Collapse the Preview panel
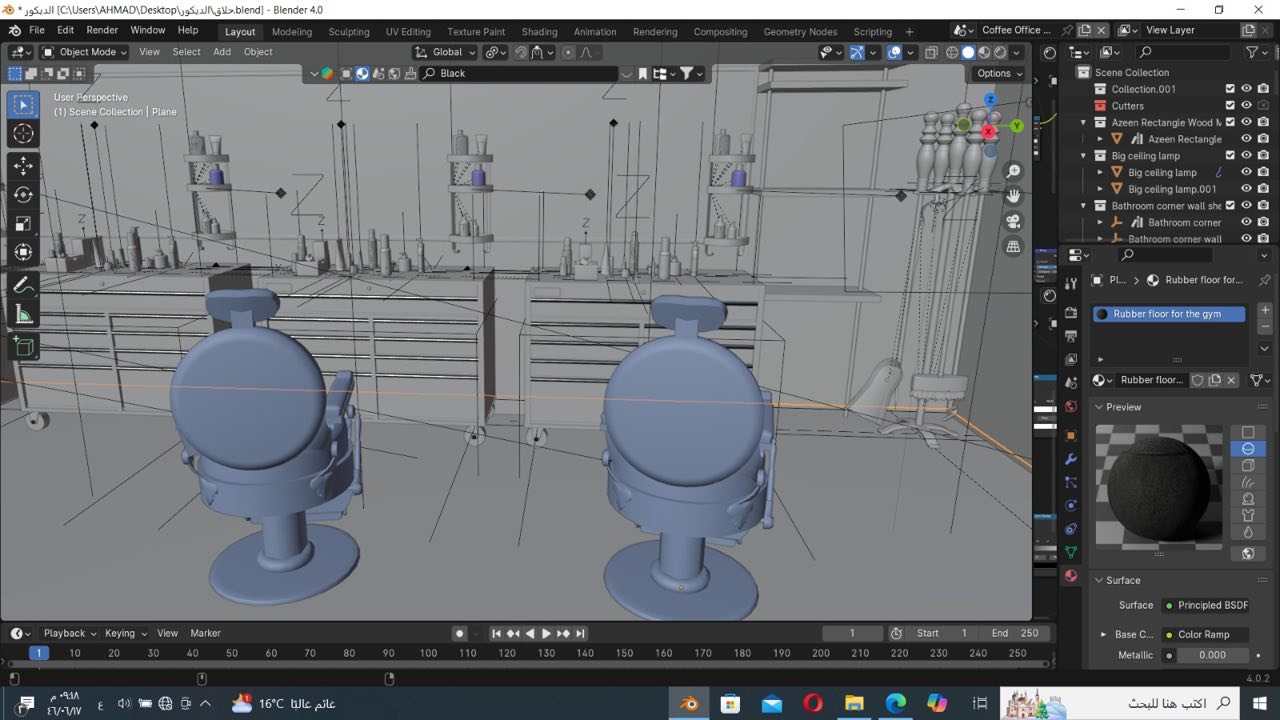 click(1100, 407)
